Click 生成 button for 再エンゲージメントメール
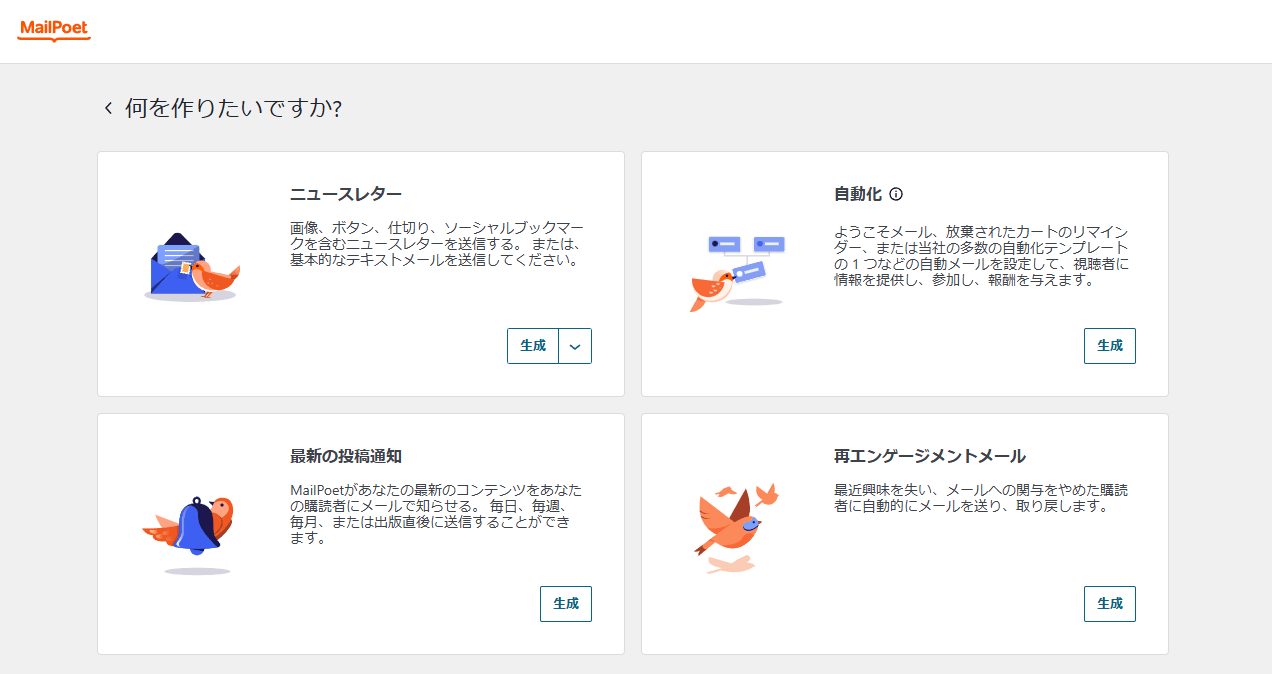This screenshot has height=674, width=1272. click(1110, 604)
